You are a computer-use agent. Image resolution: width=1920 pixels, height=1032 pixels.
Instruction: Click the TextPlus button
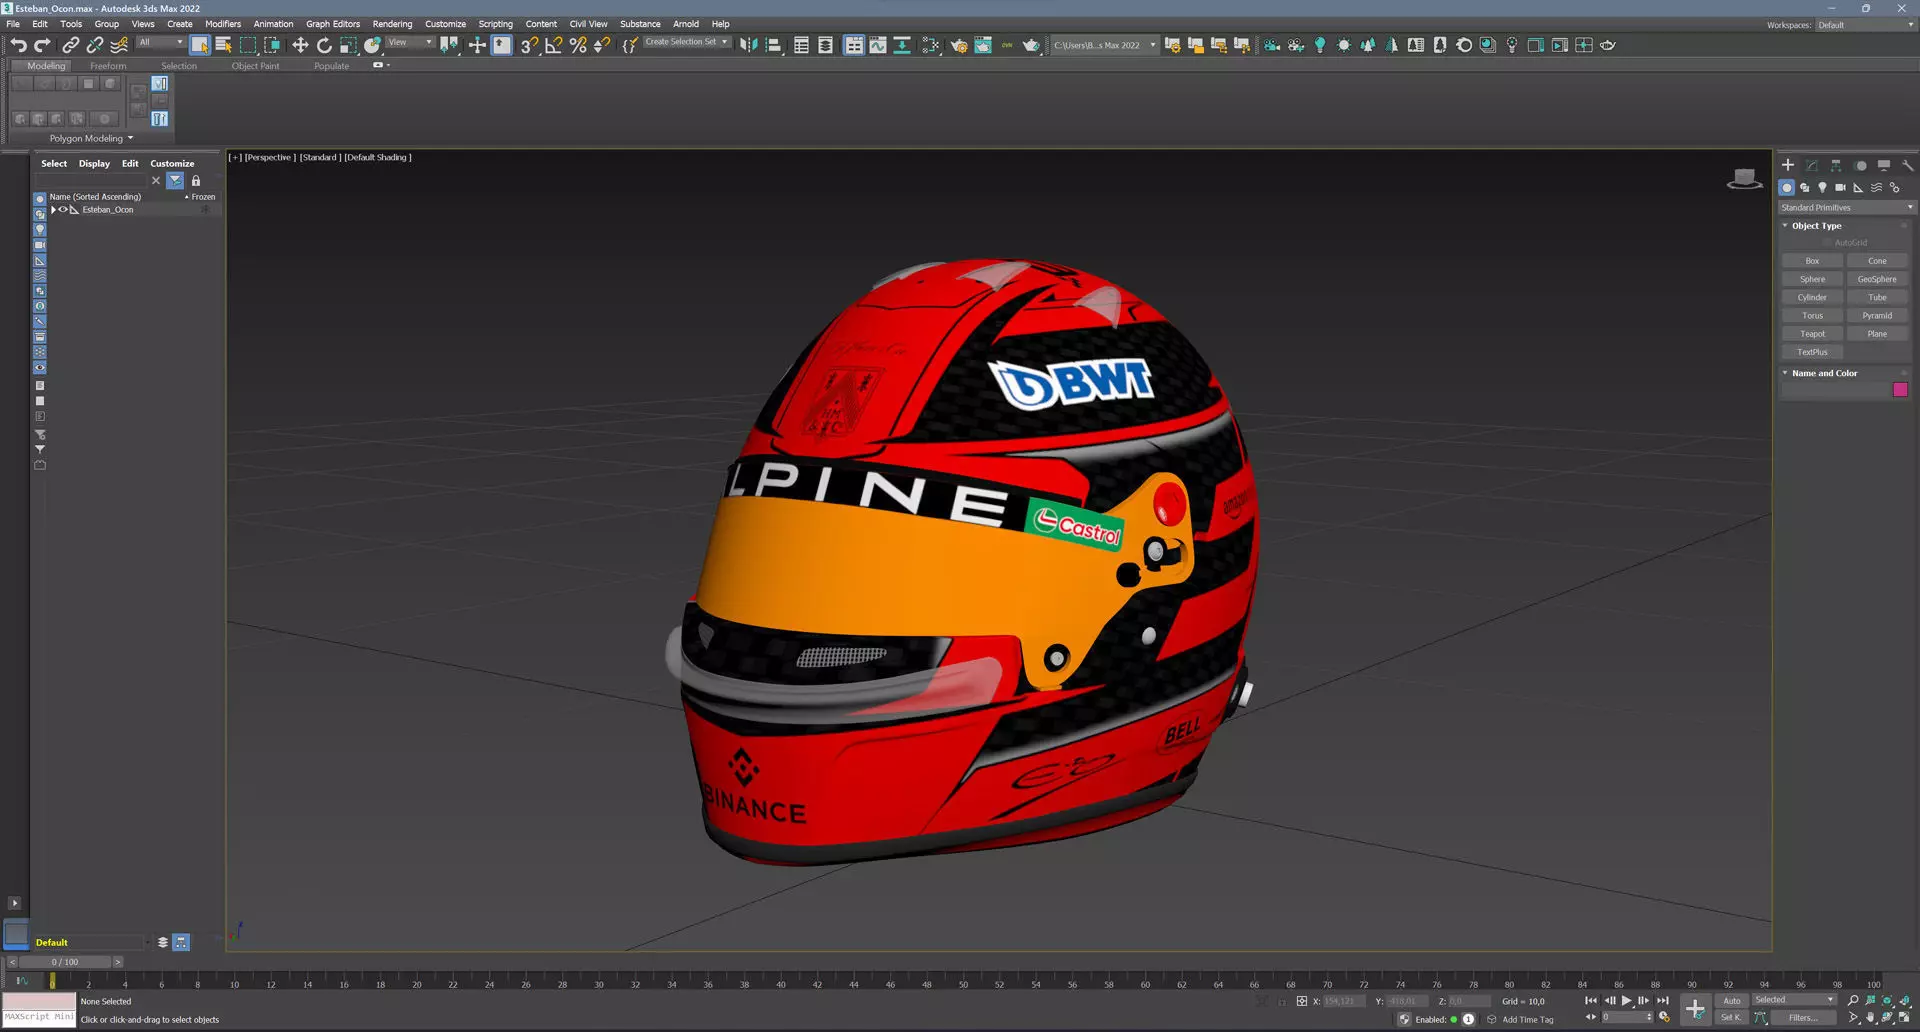pos(1812,352)
